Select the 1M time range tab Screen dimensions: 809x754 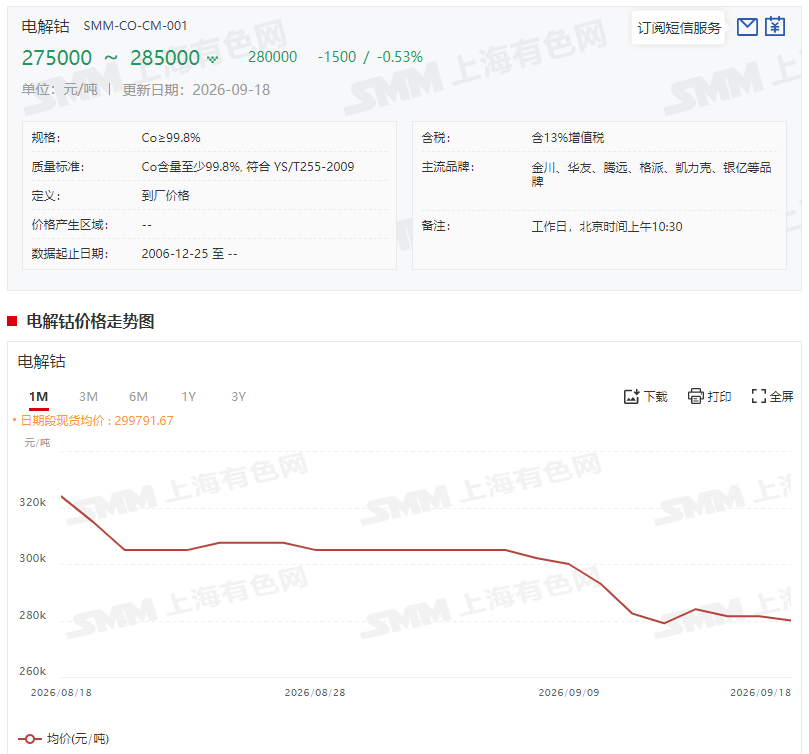(x=39, y=397)
